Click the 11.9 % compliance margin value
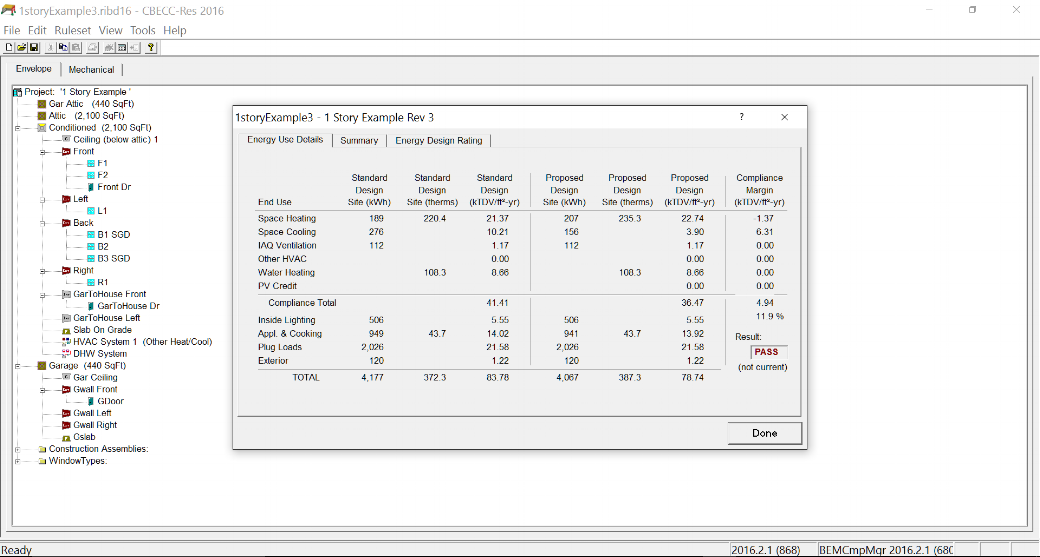1040x557 pixels. (769, 316)
